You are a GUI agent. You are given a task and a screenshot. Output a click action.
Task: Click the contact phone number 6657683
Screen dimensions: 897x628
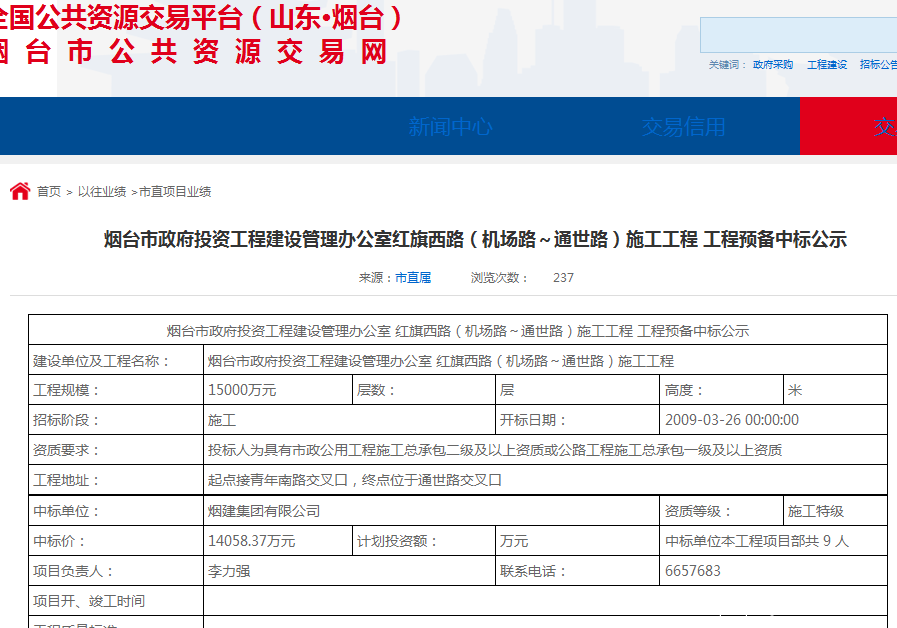click(x=692, y=571)
